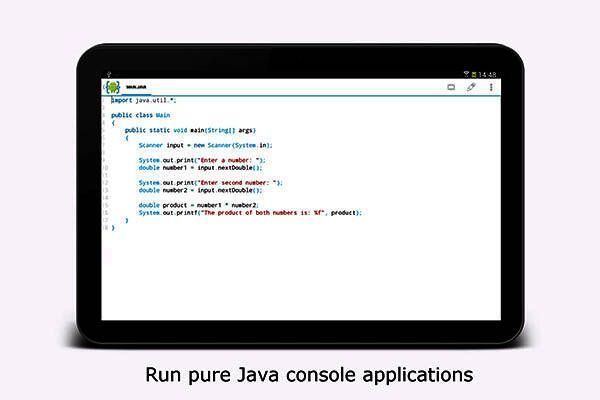
Task: Place cursor on the import java.util line
Action: pos(144,100)
